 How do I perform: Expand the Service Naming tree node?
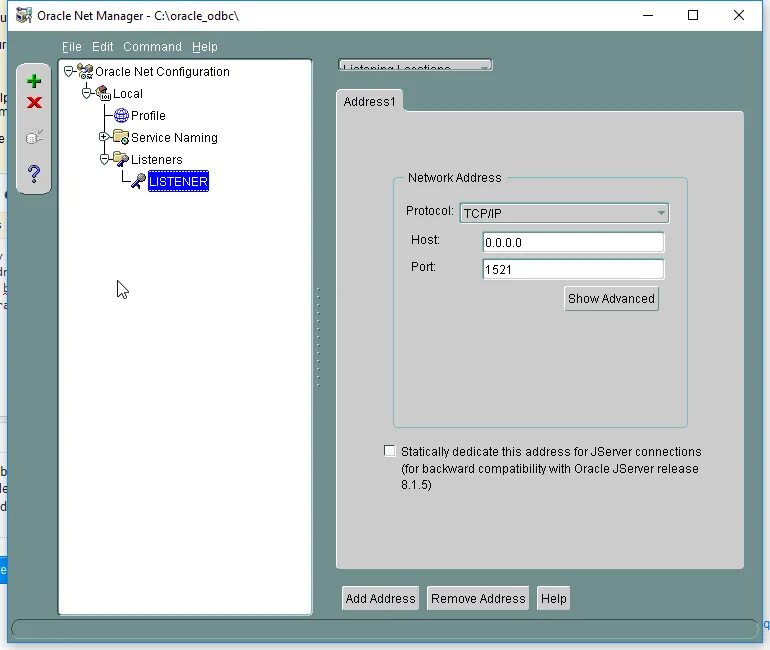coord(104,137)
